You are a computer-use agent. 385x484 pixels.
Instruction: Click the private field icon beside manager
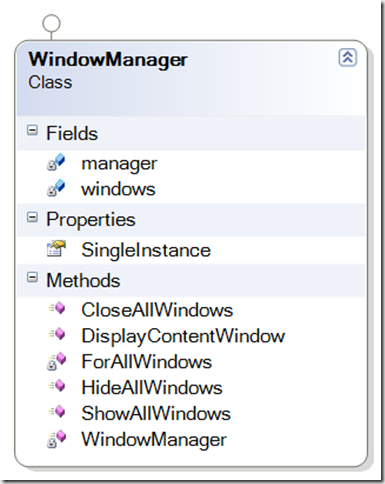pos(56,162)
